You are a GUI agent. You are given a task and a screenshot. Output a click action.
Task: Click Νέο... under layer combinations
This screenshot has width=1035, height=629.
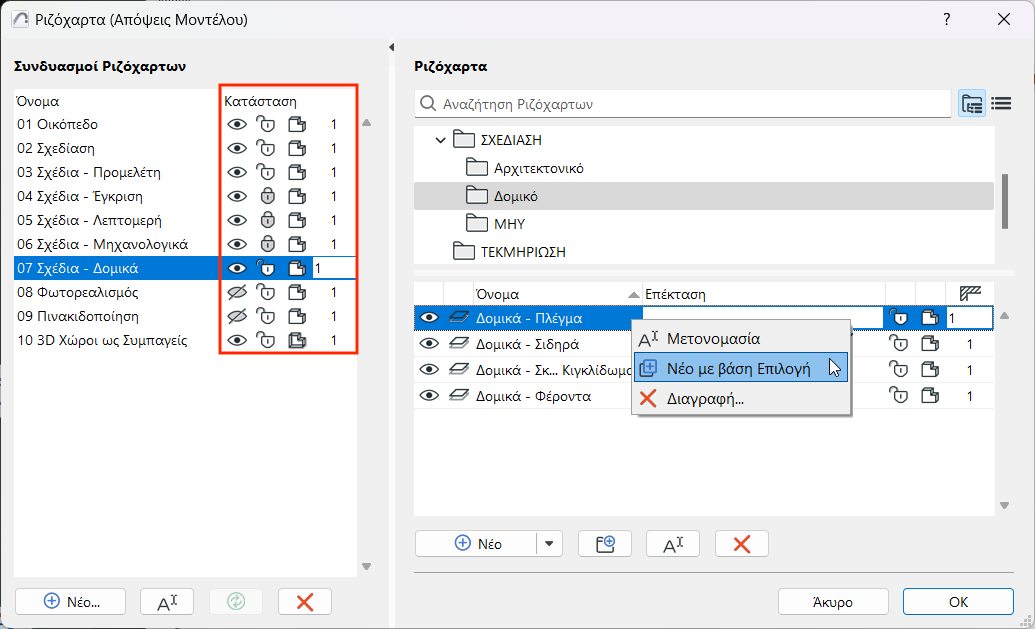71,601
